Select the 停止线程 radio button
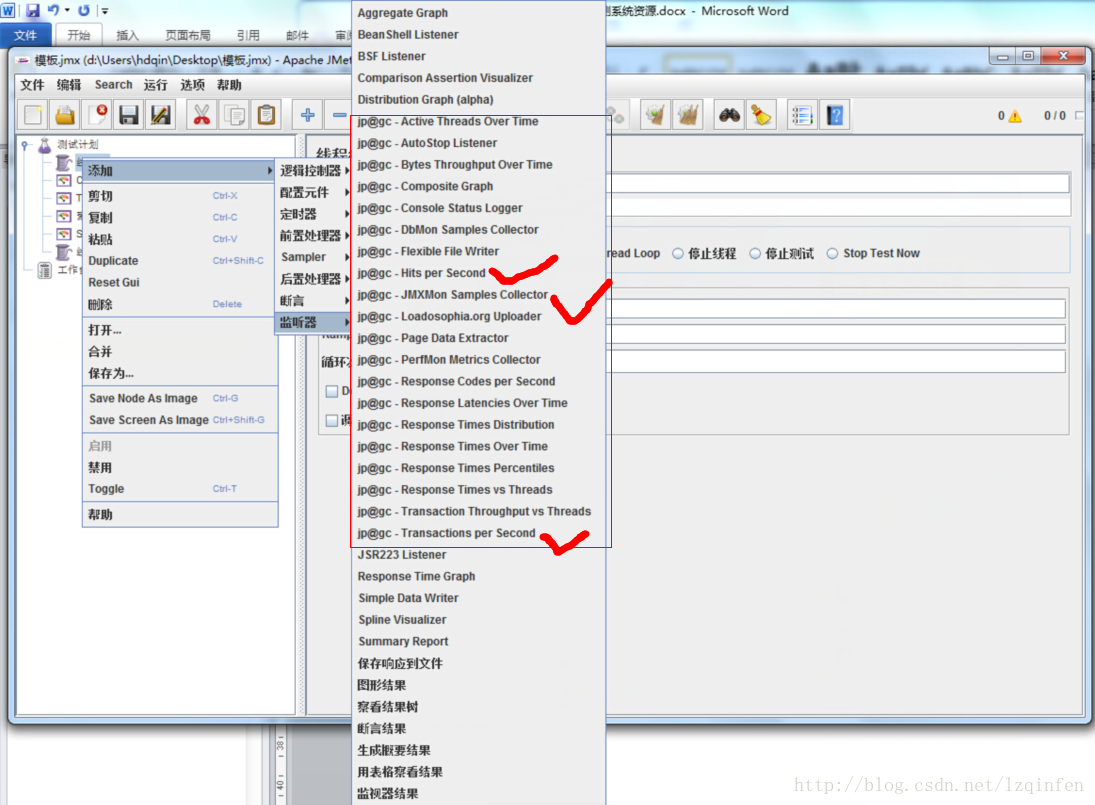The width and height of the screenshot is (1095, 805). click(677, 253)
